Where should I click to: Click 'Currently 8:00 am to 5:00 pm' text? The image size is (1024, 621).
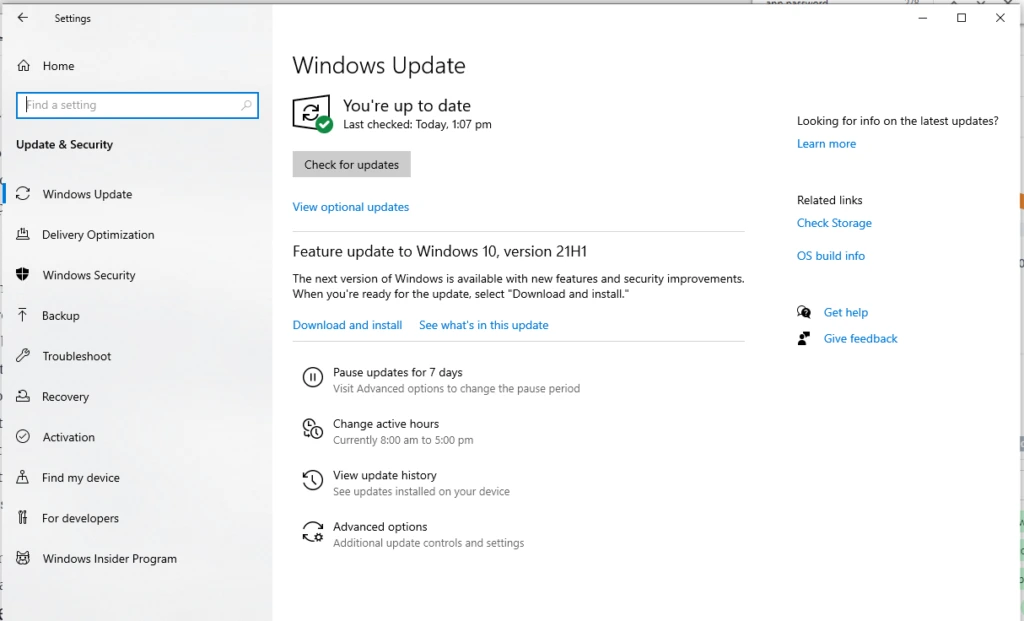tap(403, 440)
